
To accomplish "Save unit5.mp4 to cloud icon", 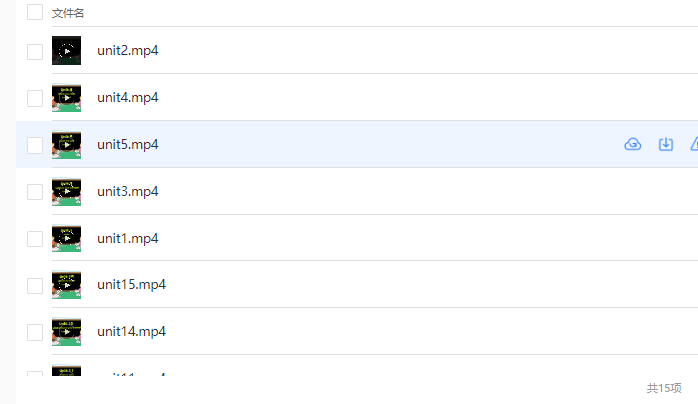I will (x=633, y=144).
